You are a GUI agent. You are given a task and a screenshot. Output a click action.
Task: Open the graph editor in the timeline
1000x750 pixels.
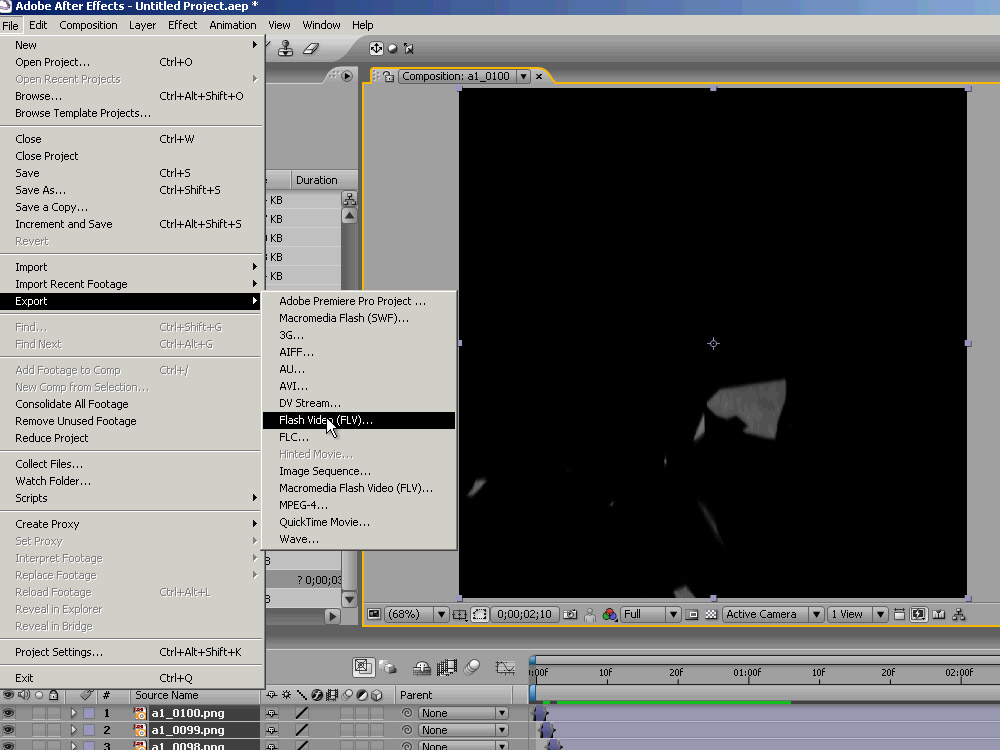505,667
